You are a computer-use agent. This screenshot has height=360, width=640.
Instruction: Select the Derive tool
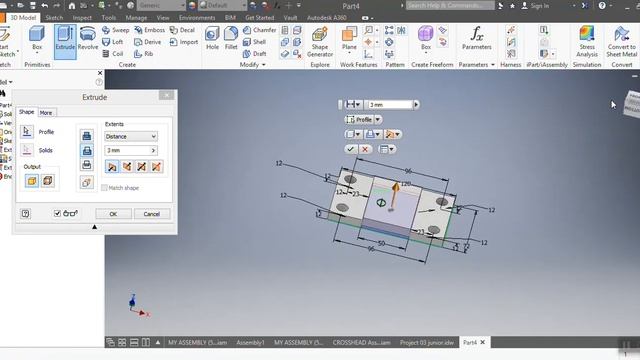tap(148, 42)
